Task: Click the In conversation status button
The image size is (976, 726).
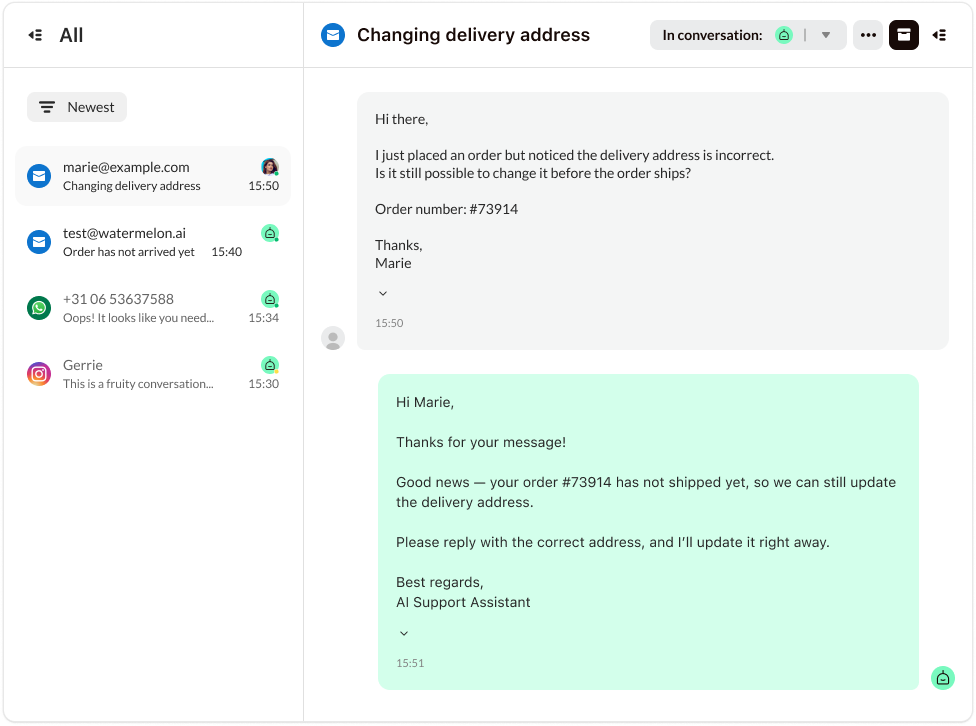Action: click(712, 35)
